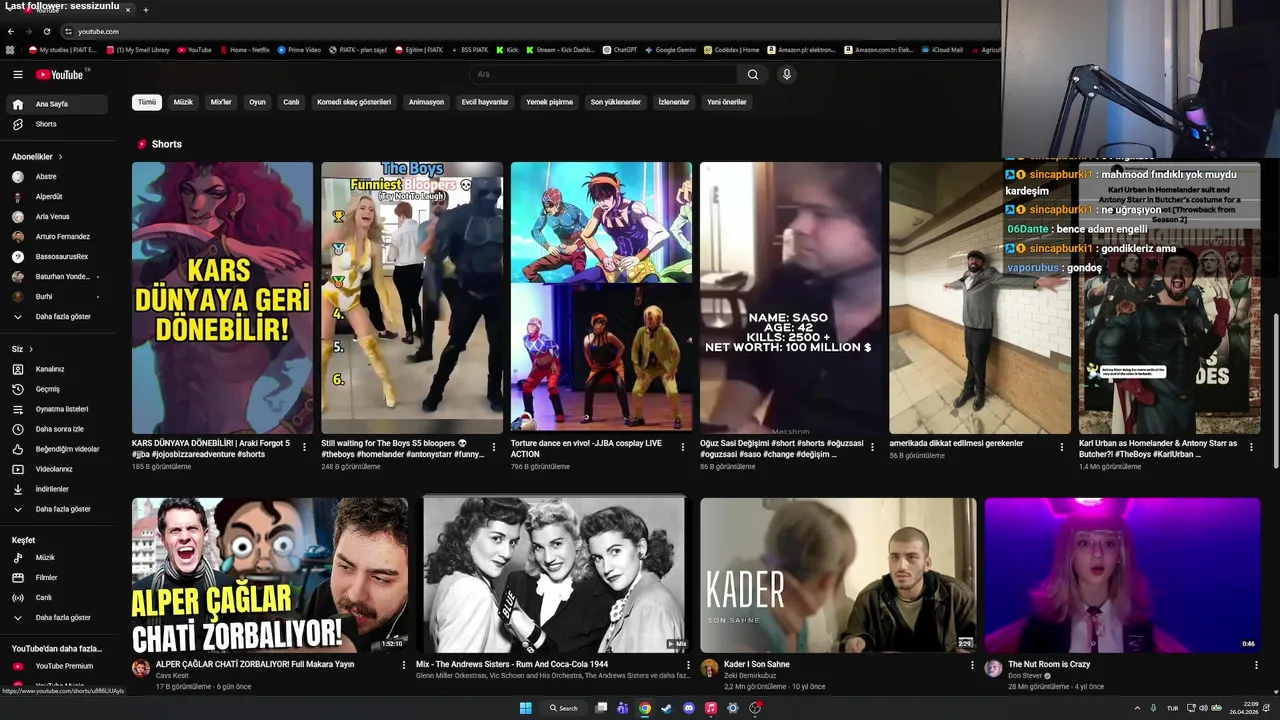Select the Yemek pişirme chip

coord(549,102)
